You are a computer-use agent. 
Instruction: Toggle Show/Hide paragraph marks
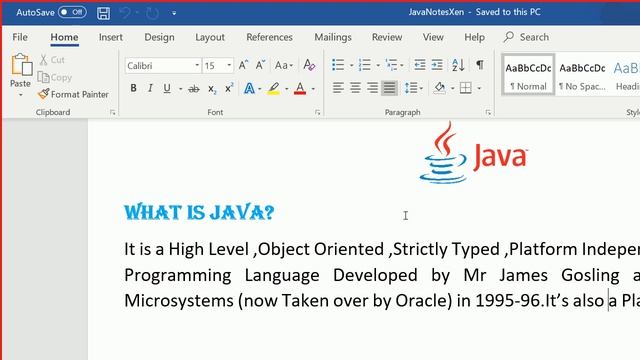click(480, 64)
